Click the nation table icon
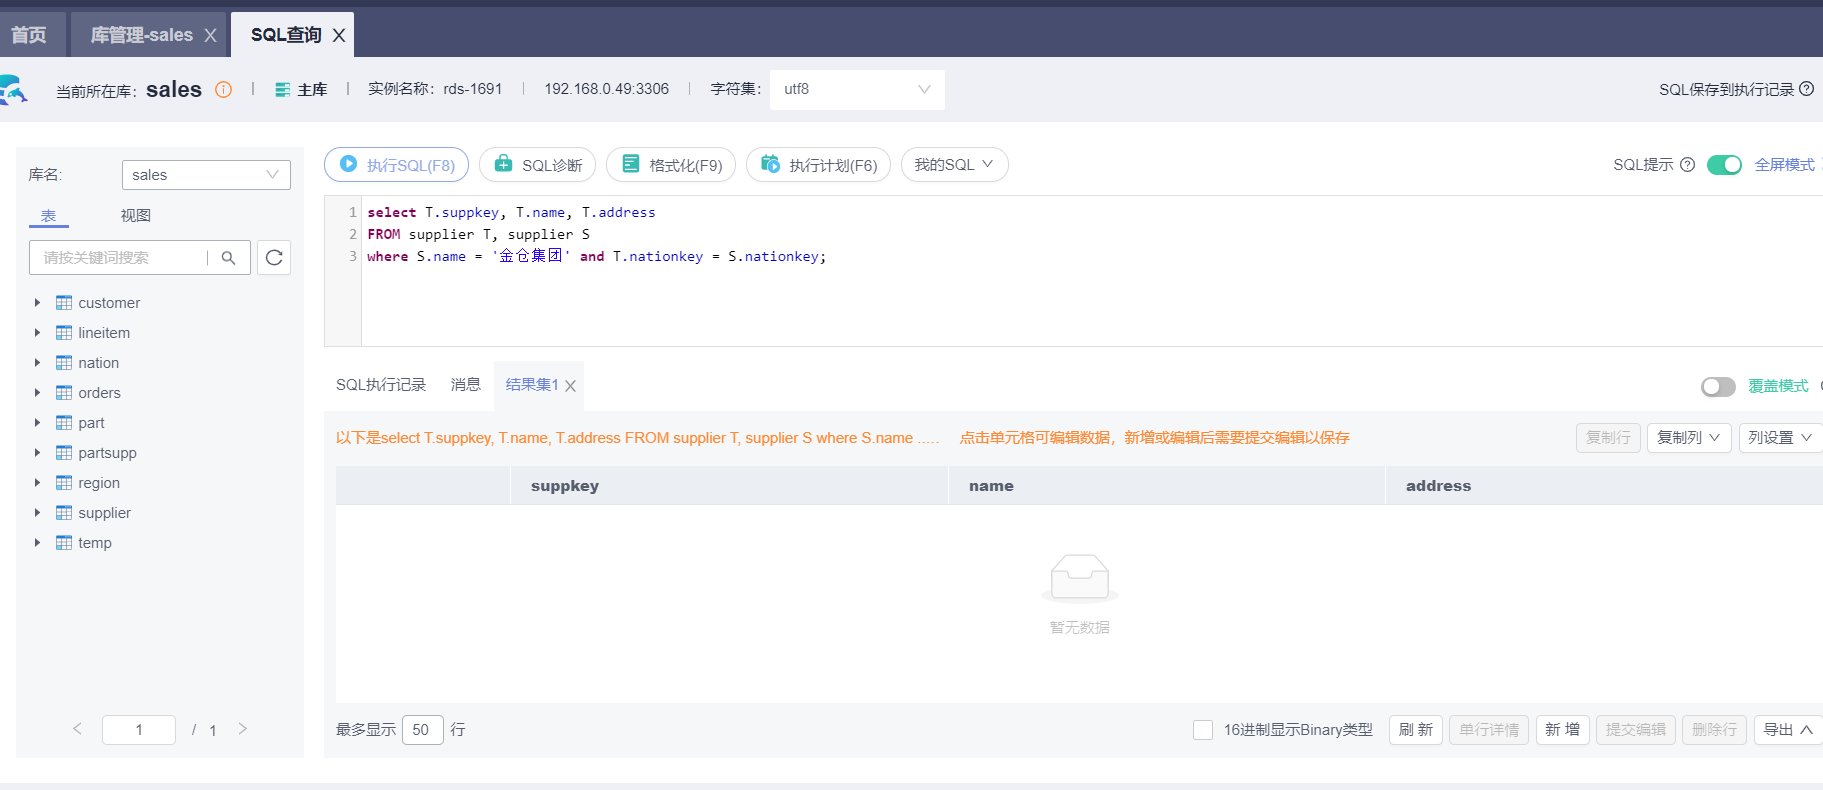This screenshot has height=790, width=1823. 64,363
